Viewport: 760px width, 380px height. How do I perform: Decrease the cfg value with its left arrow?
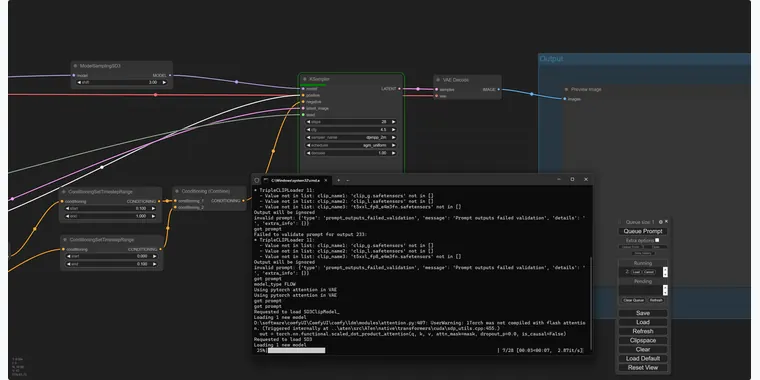point(309,129)
